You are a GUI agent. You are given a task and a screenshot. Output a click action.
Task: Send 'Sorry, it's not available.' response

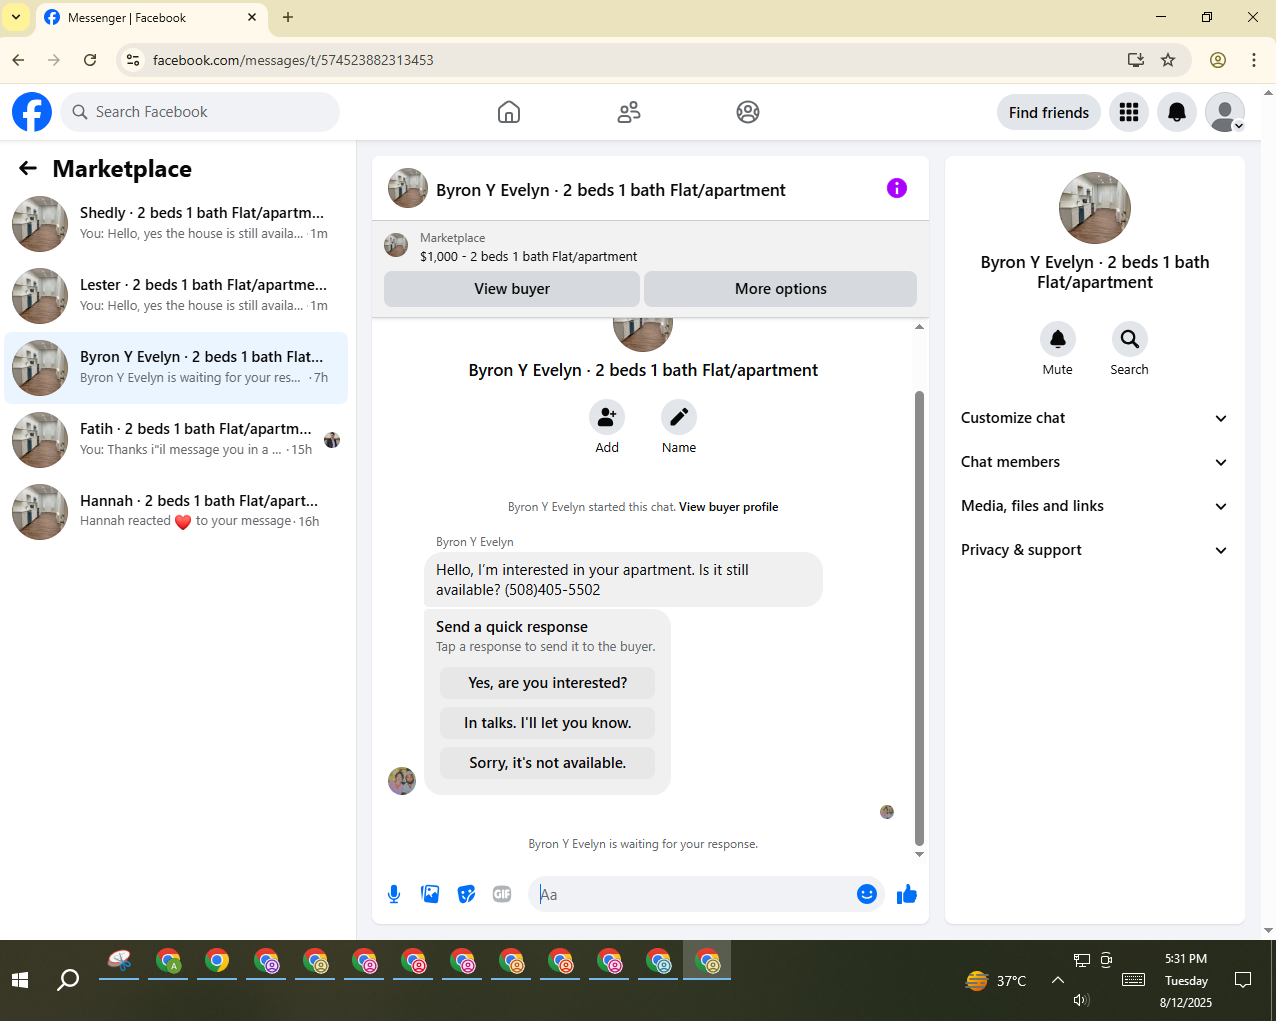548,763
